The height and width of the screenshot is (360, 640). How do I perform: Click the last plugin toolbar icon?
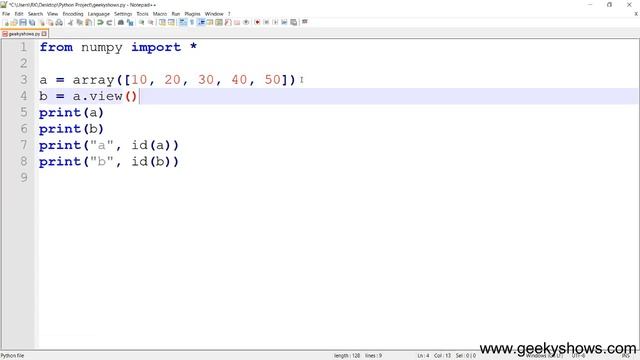tap(304, 22)
